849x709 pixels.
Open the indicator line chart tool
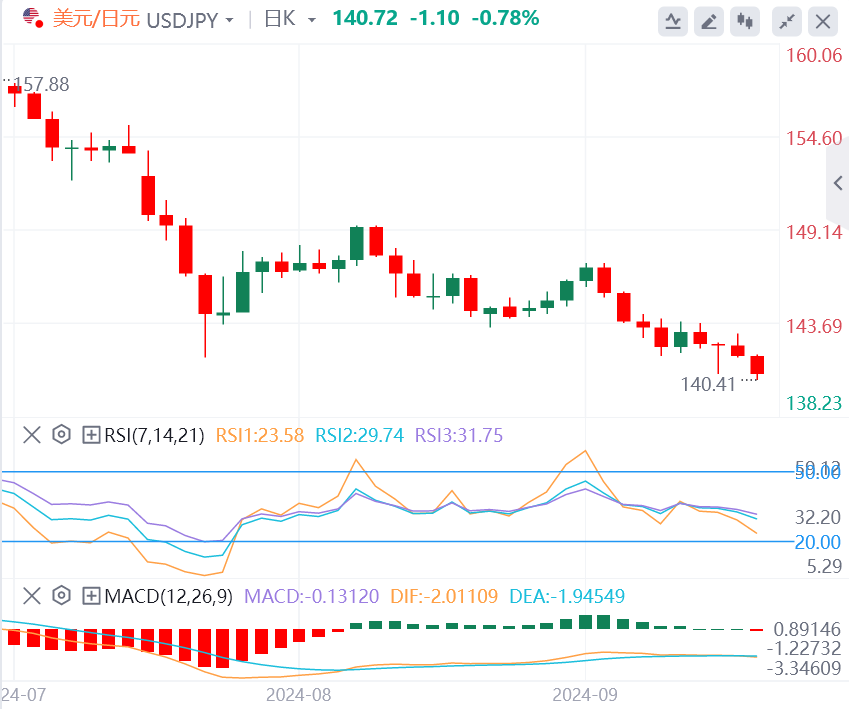pyautogui.click(x=673, y=22)
